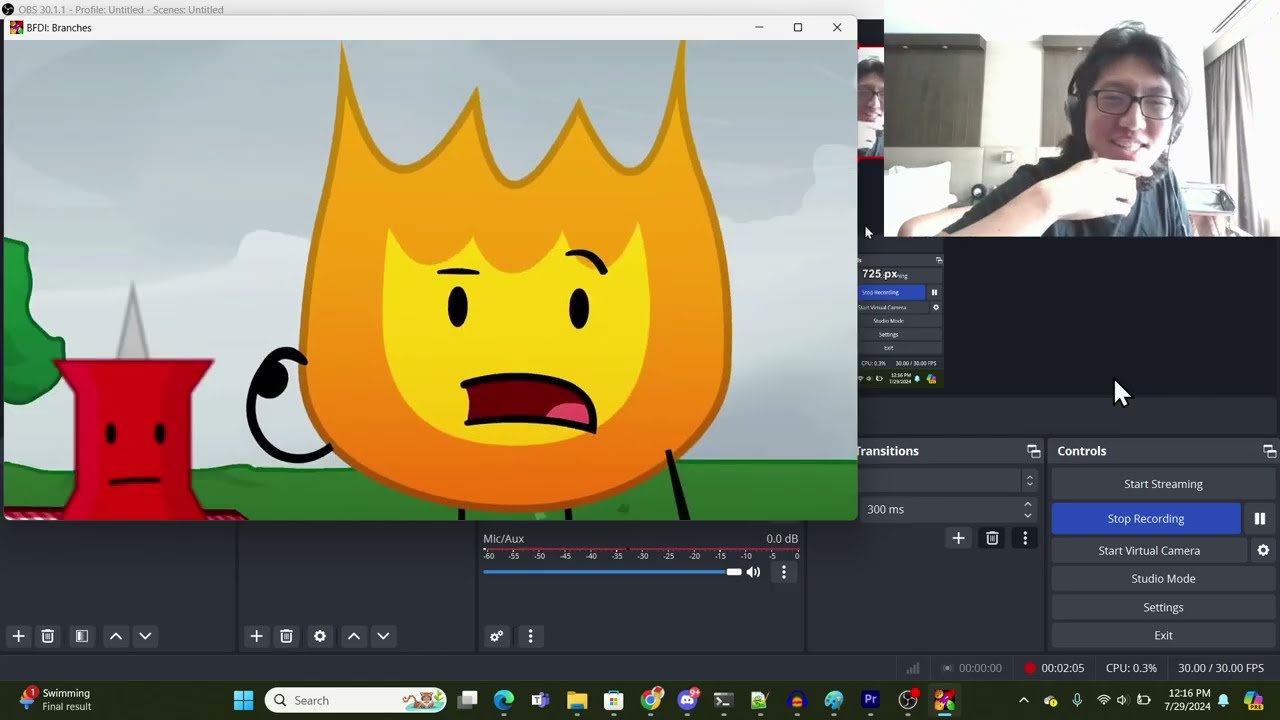Open the taskbar clock and date
The image size is (1280, 720).
pos(1189,700)
